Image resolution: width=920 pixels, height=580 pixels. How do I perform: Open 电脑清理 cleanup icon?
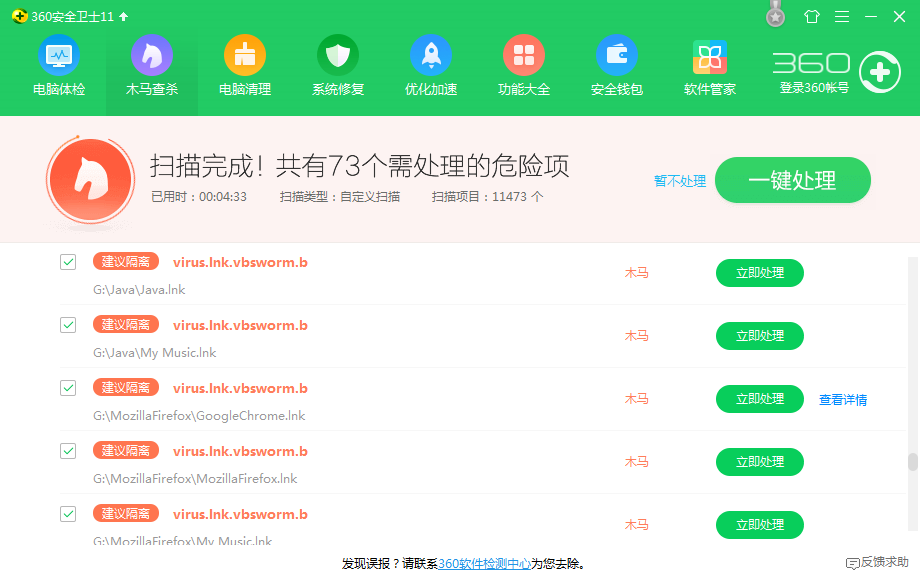pos(245,55)
